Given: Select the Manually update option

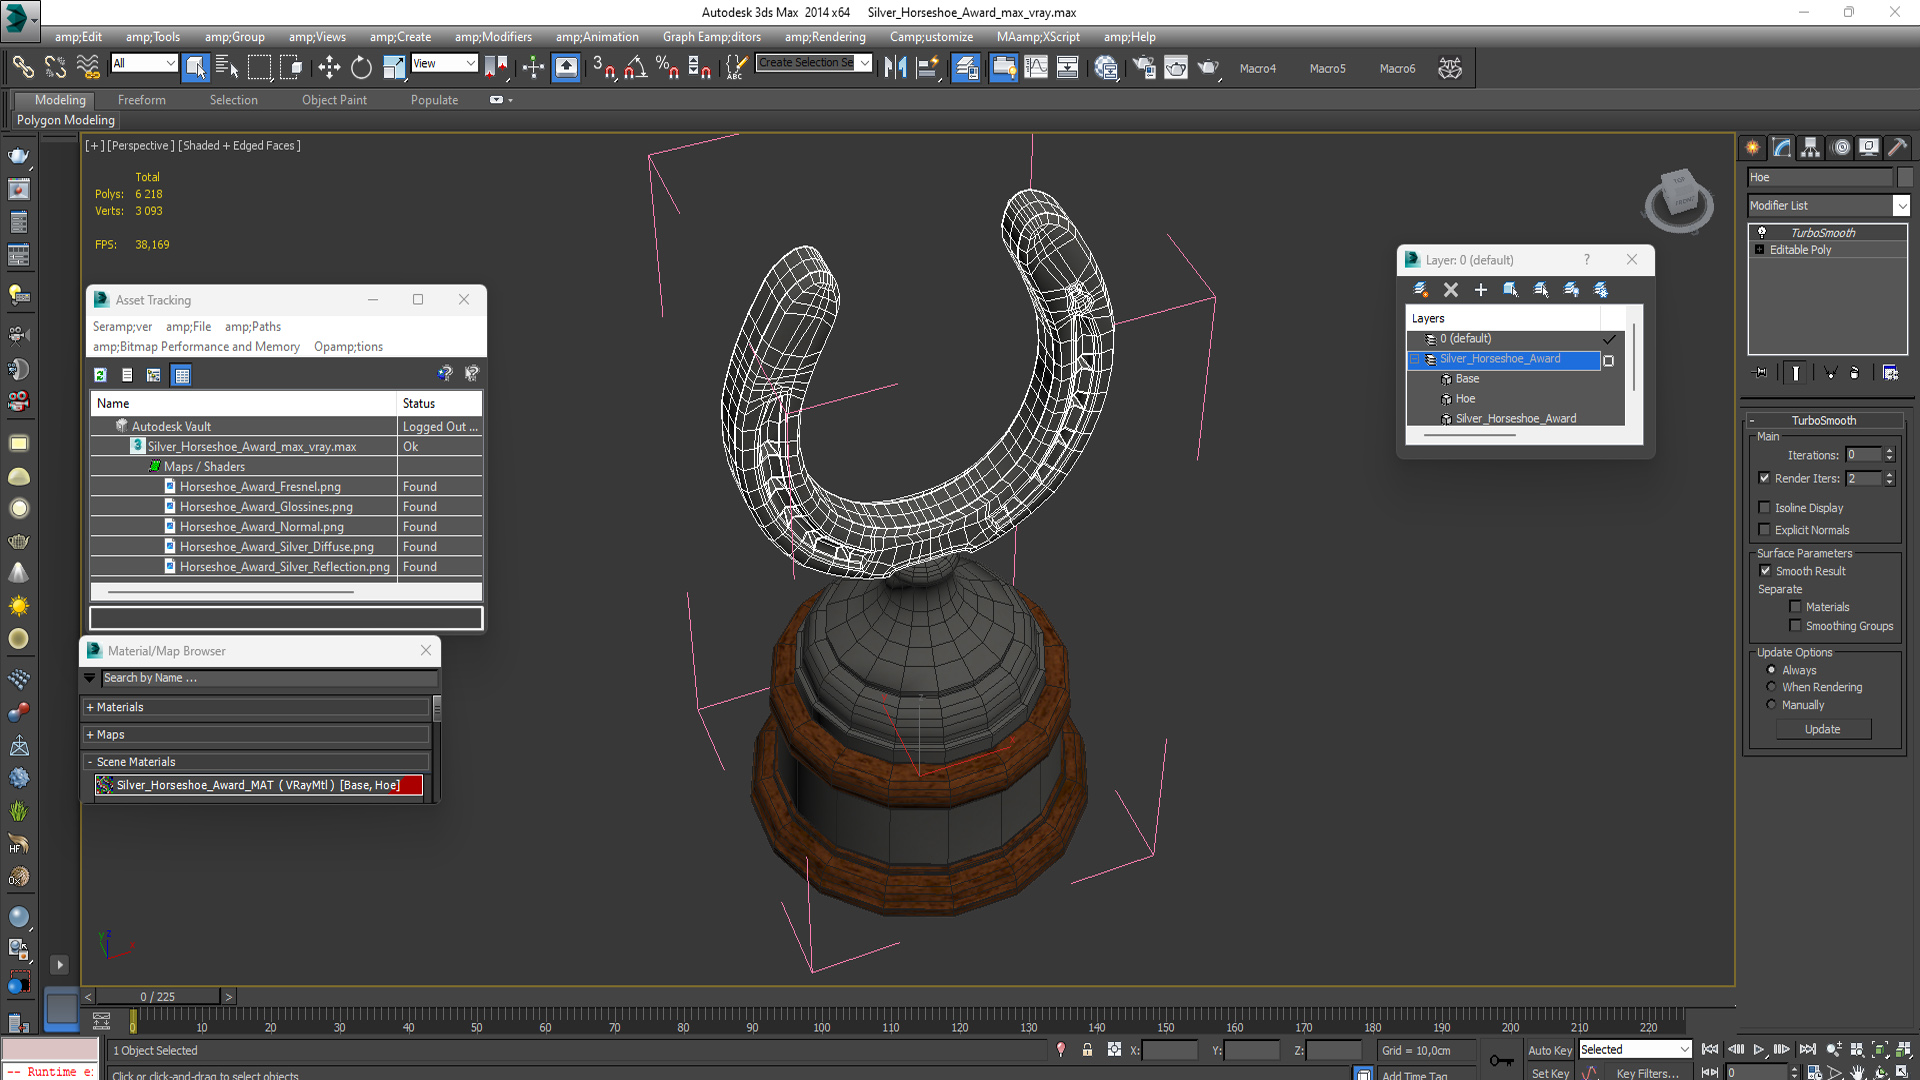Looking at the screenshot, I should tap(1771, 705).
